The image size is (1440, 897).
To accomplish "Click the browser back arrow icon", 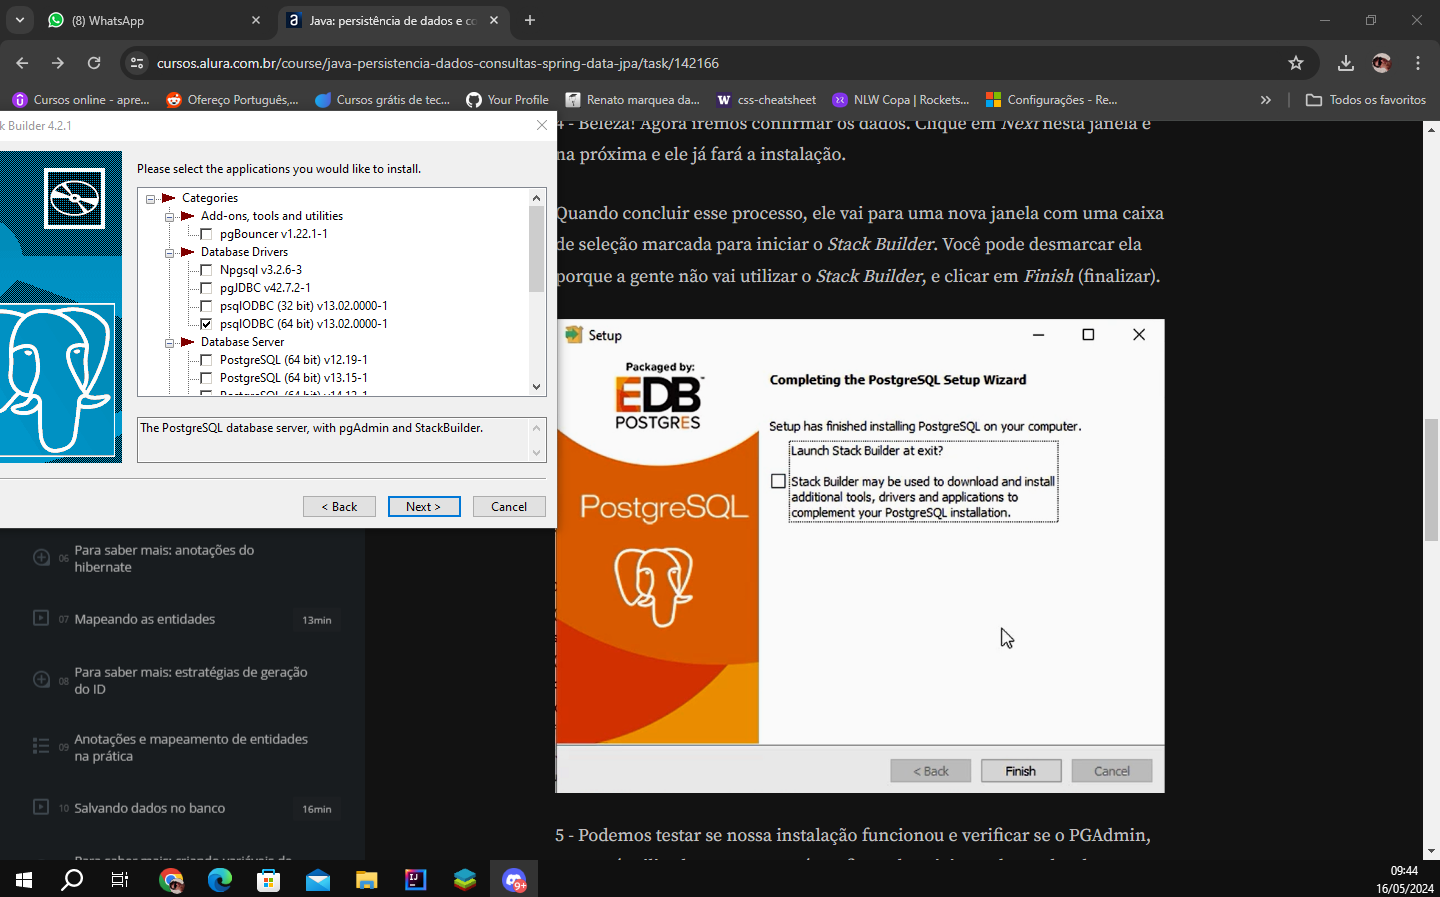I will 22,63.
